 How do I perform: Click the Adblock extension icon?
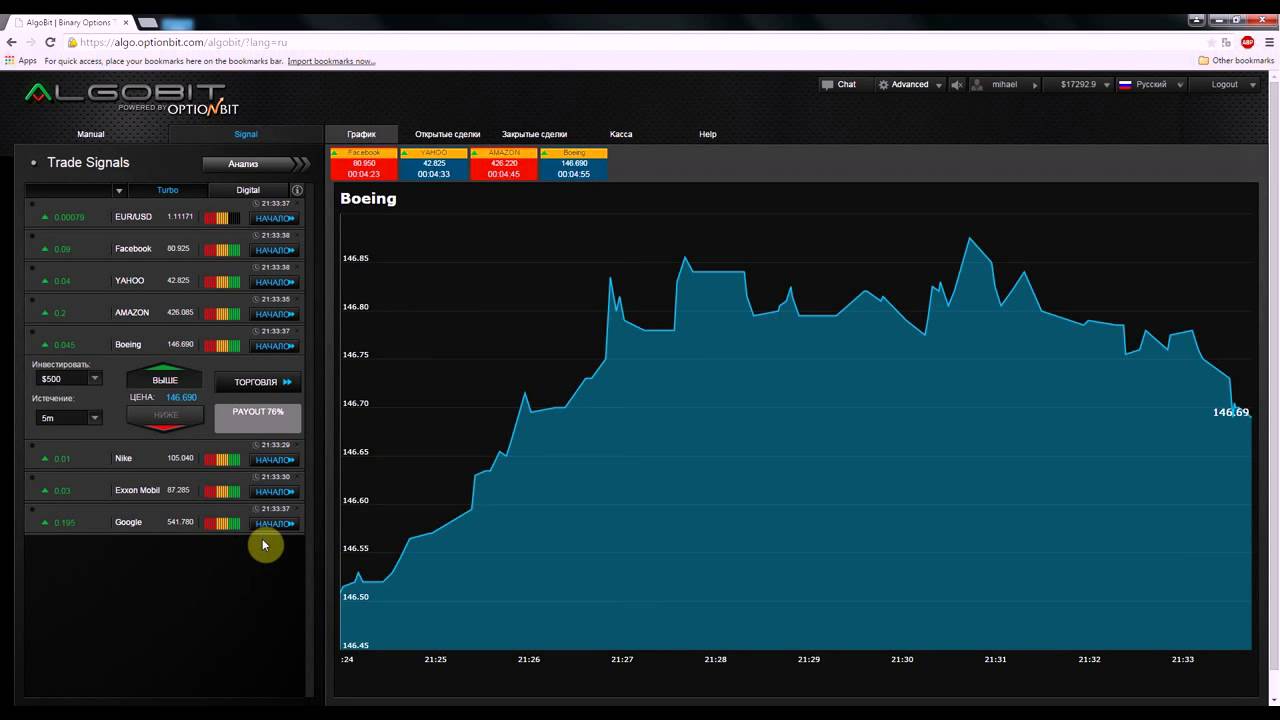point(1247,42)
